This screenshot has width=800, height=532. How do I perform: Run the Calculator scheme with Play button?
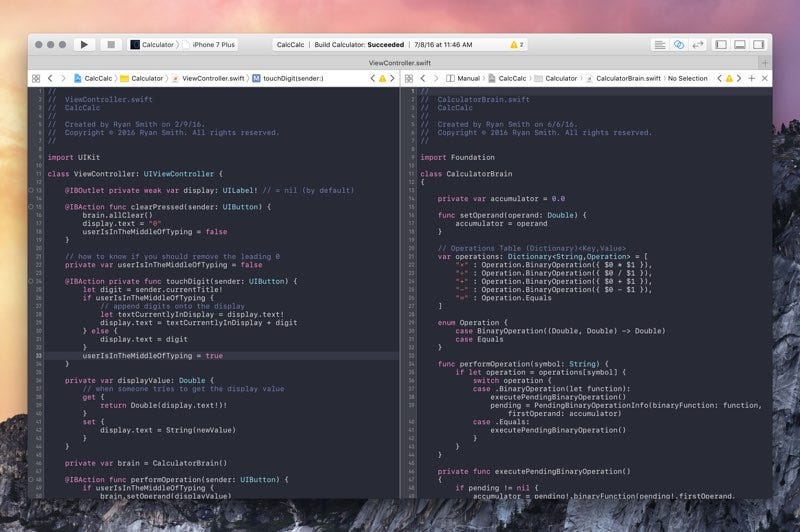click(84, 44)
